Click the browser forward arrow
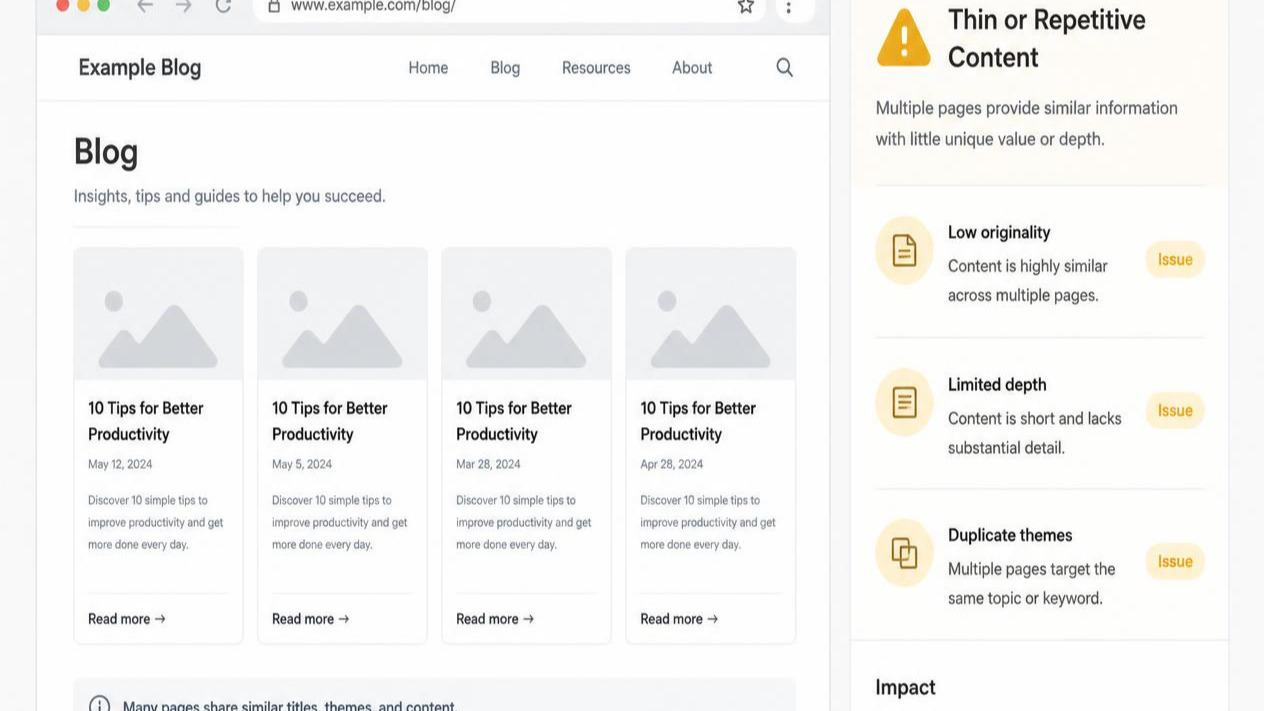1264x711 pixels. pos(184,6)
